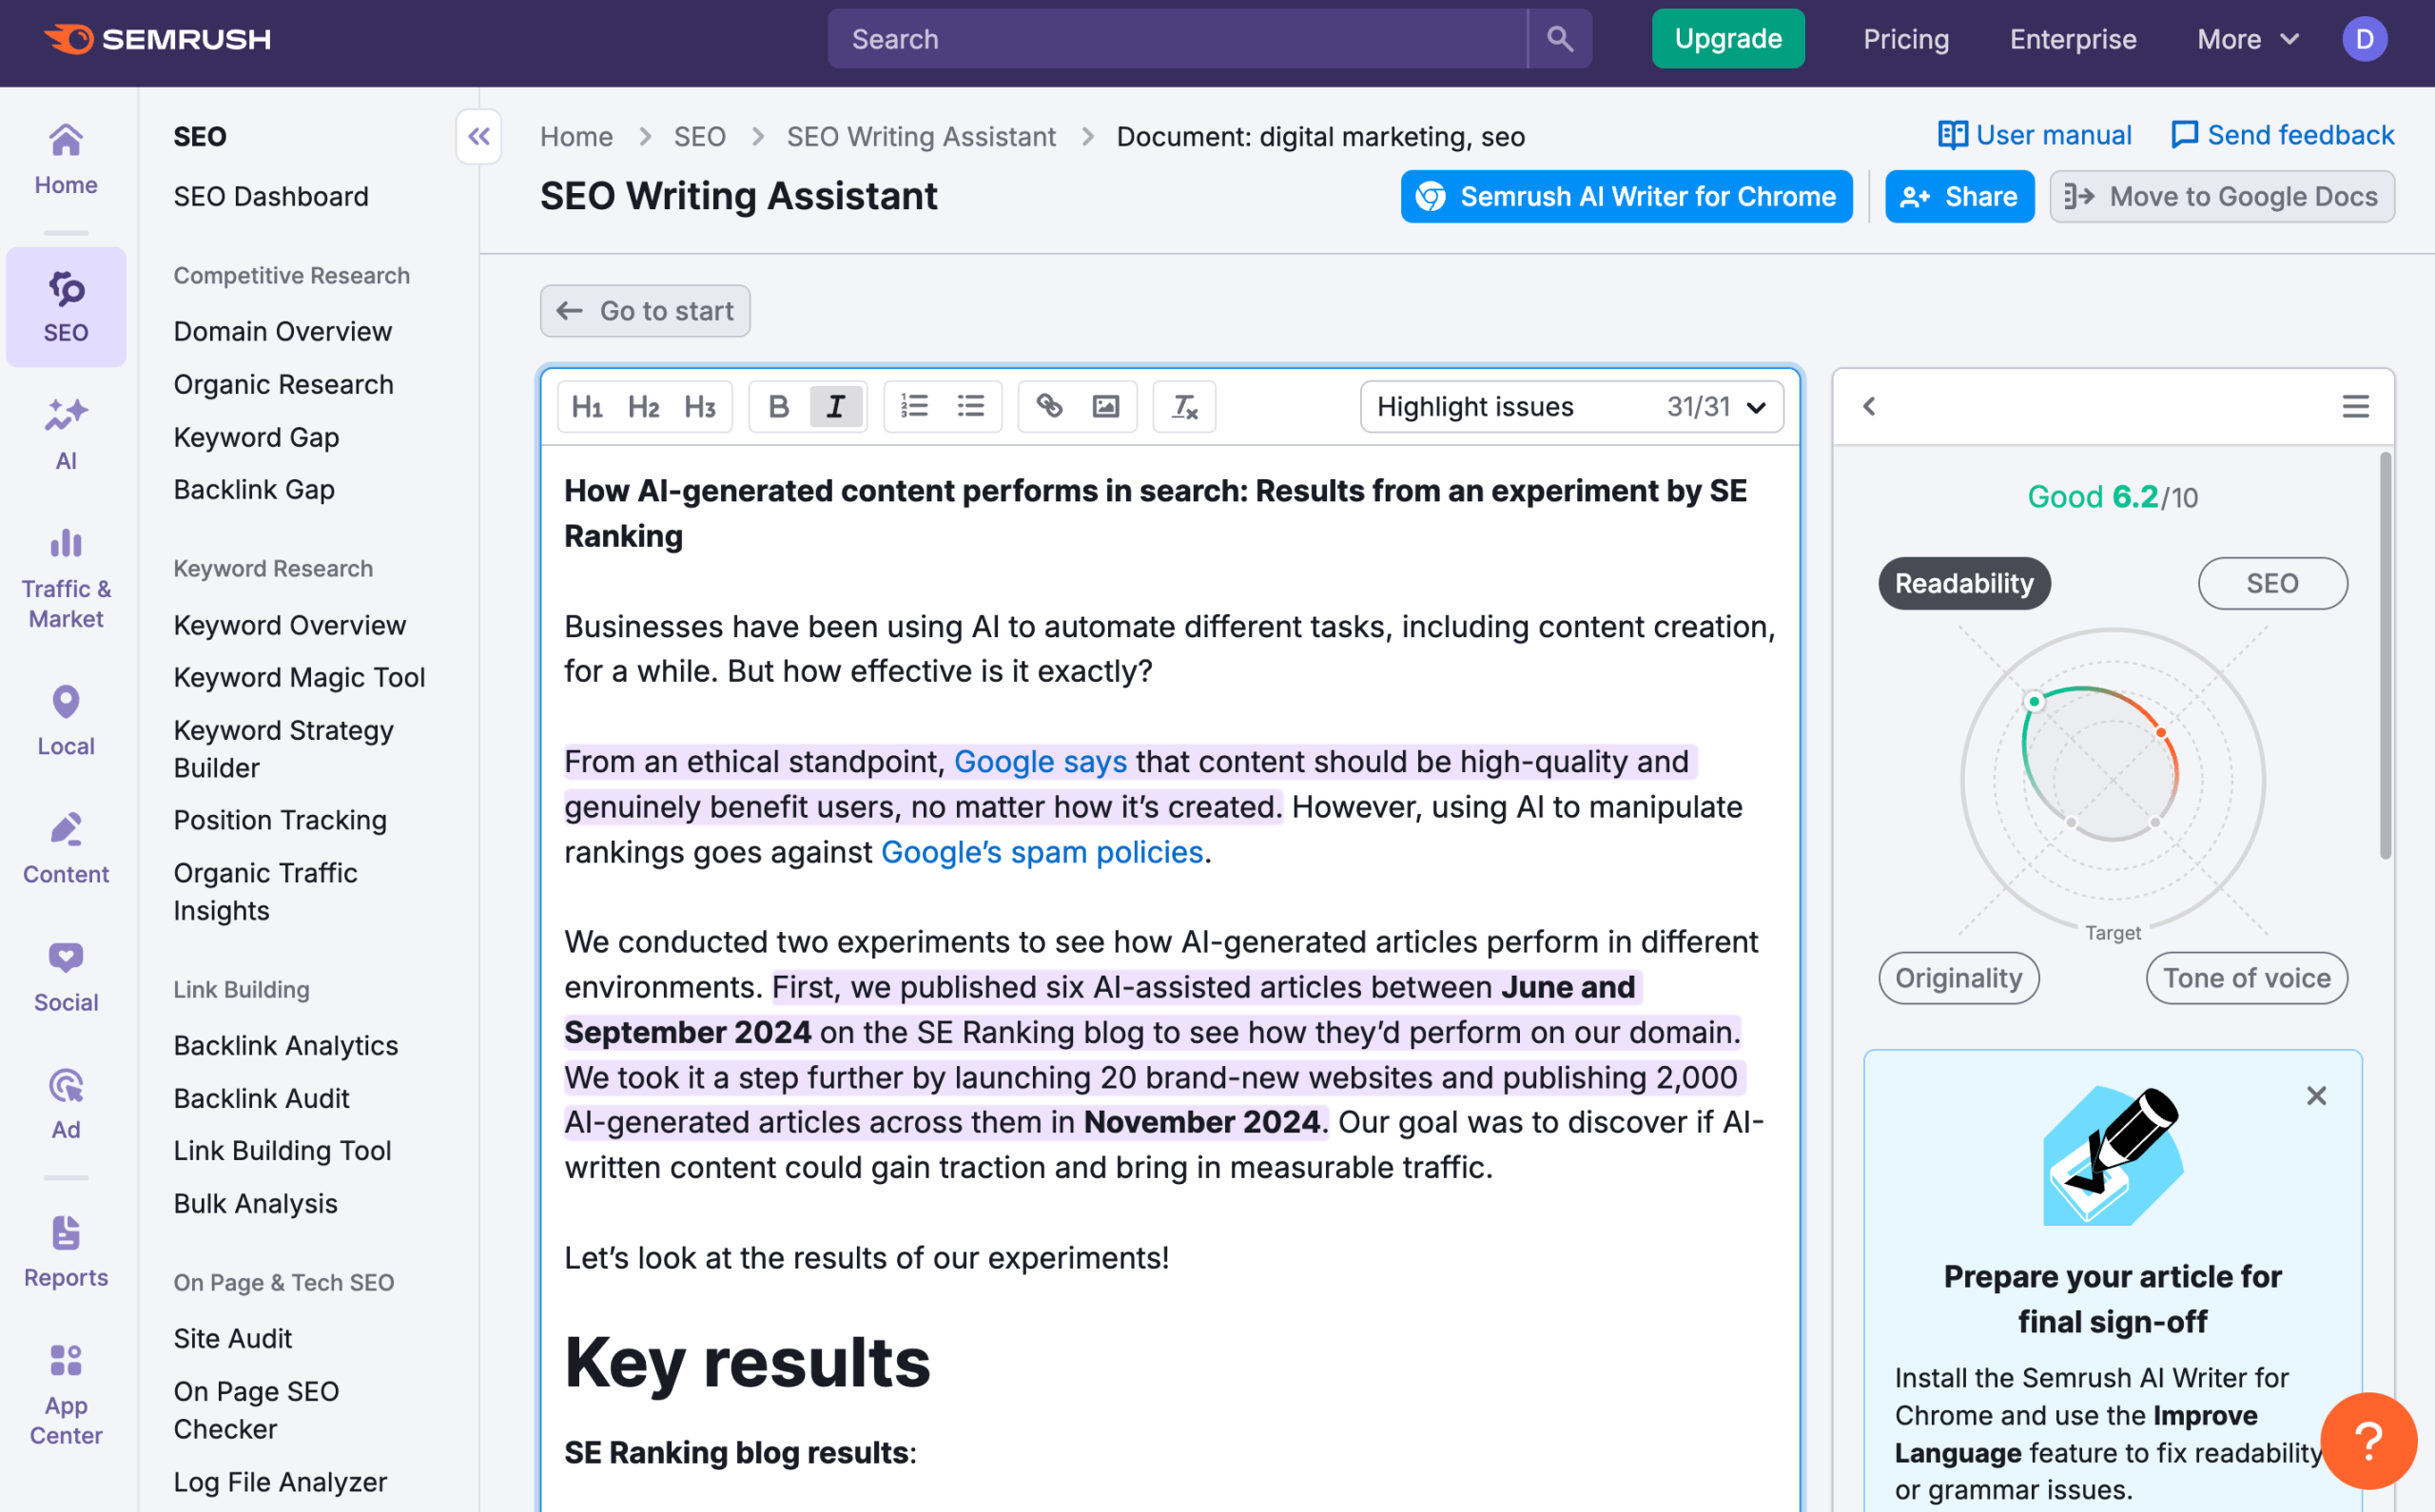Follow the Google's spam policies link
The image size is (2435, 1512).
point(1041,852)
